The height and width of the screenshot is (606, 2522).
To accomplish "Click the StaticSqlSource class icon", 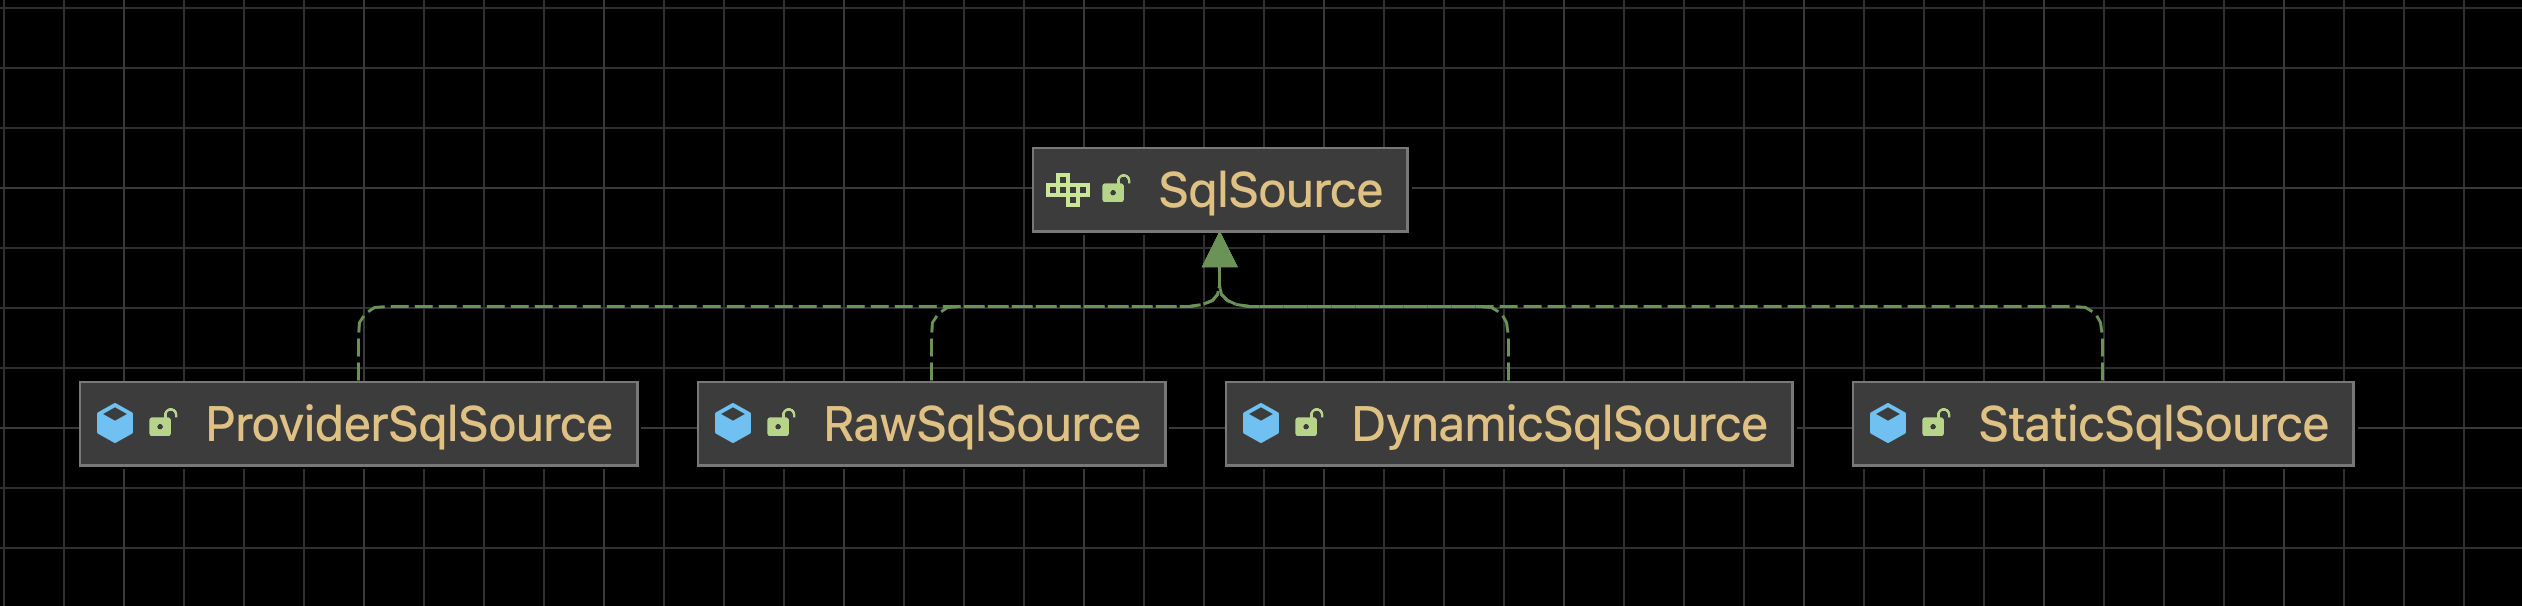I will (x=1888, y=423).
